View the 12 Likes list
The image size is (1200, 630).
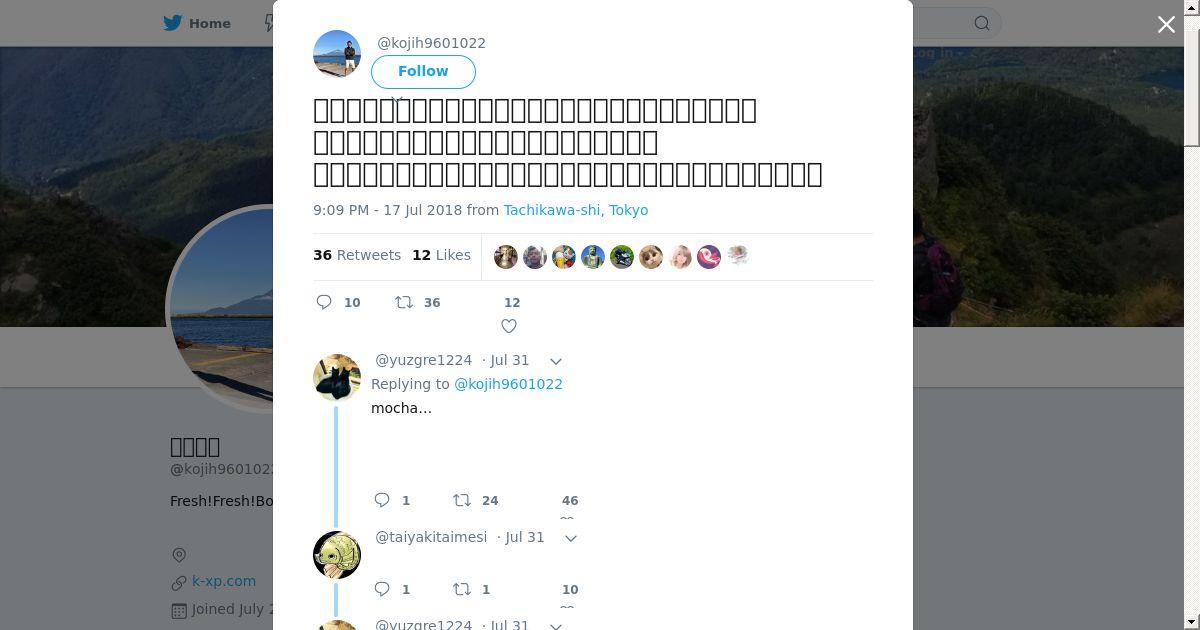click(441, 255)
